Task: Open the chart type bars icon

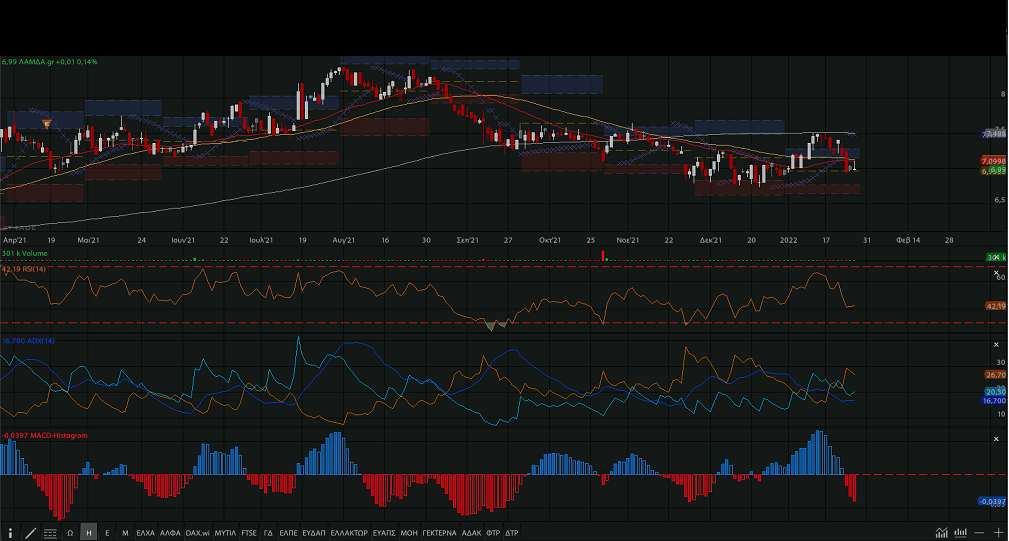Action: [x=961, y=533]
